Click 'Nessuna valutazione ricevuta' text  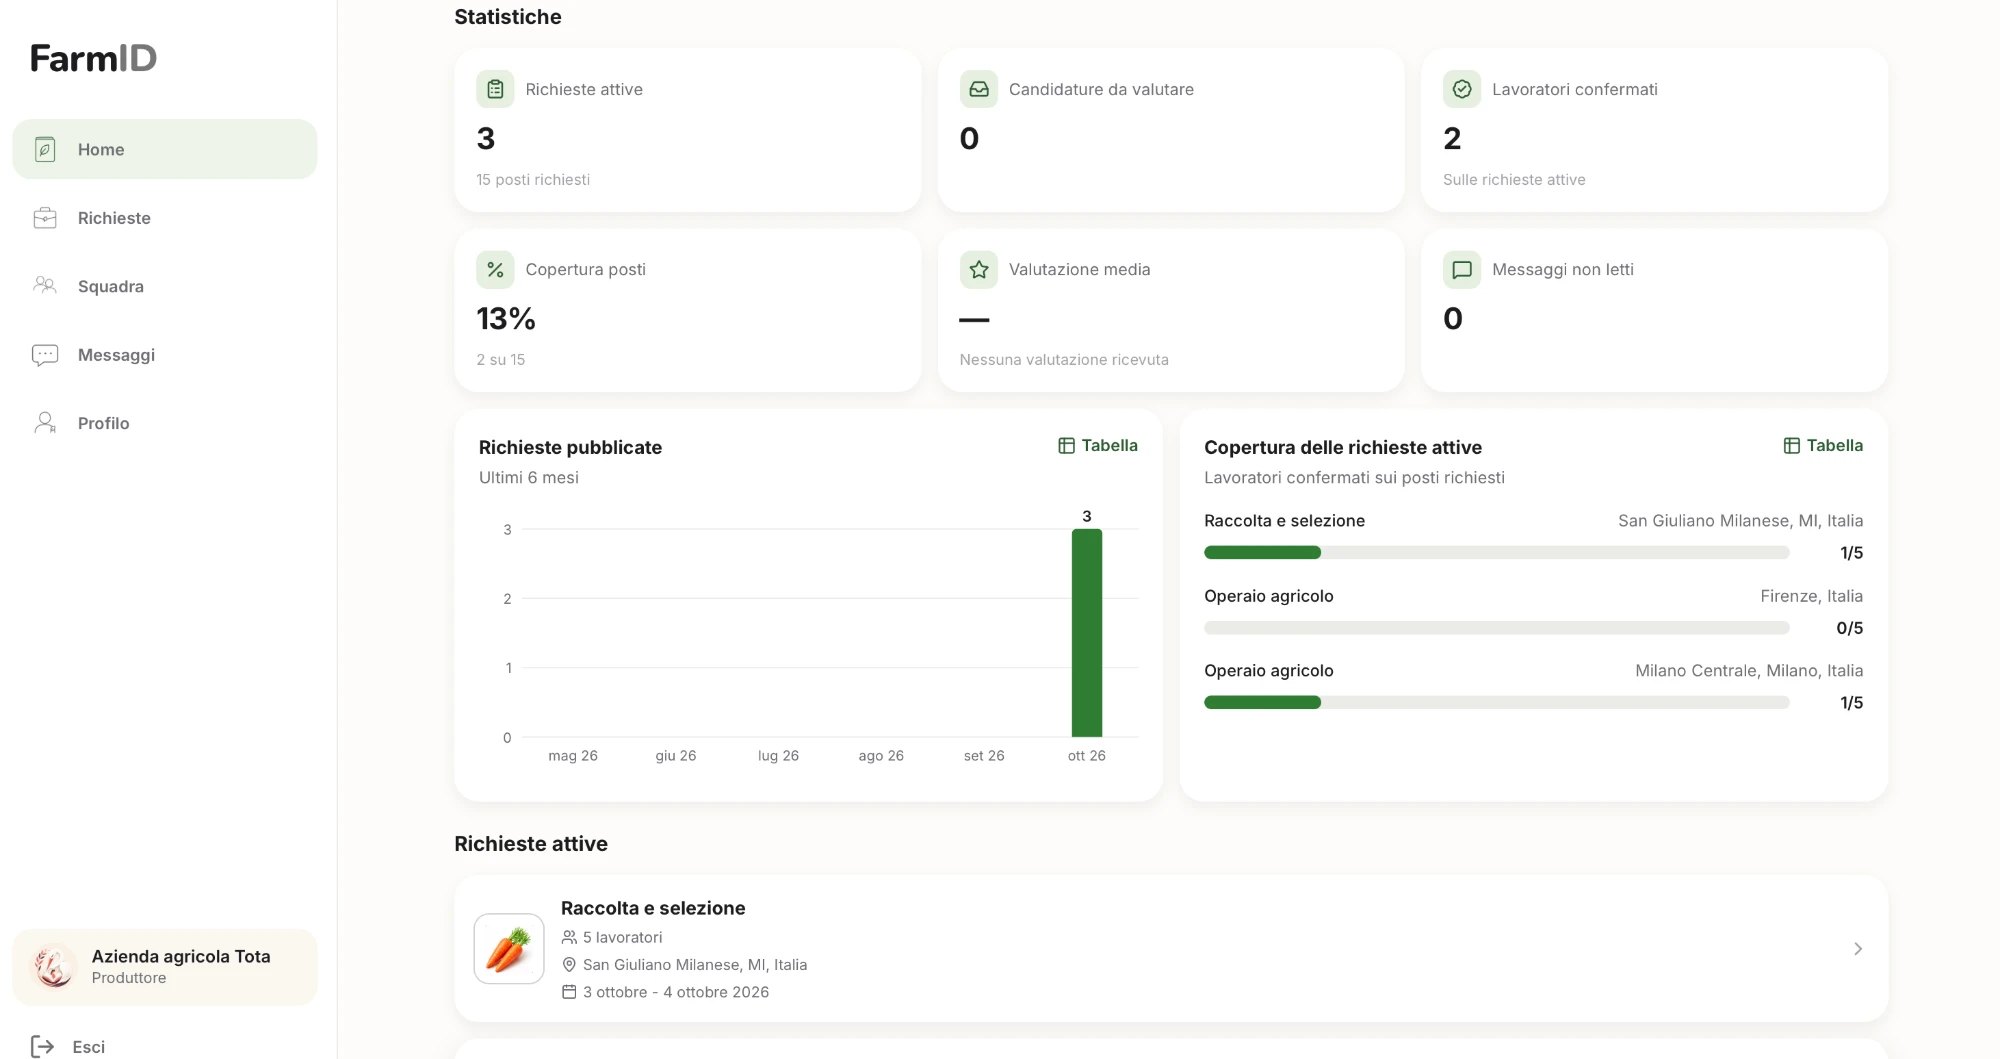tap(1064, 360)
